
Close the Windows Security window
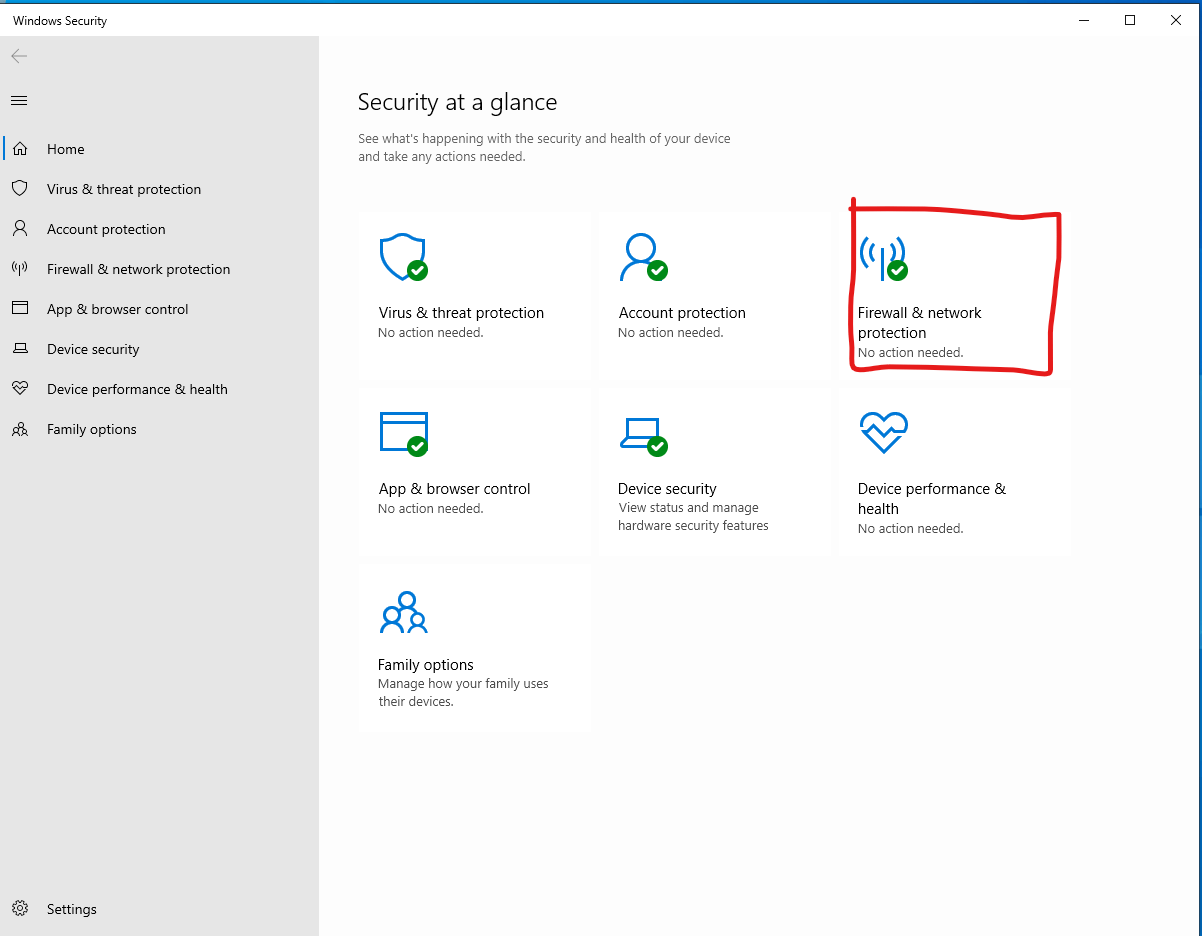coord(1176,20)
